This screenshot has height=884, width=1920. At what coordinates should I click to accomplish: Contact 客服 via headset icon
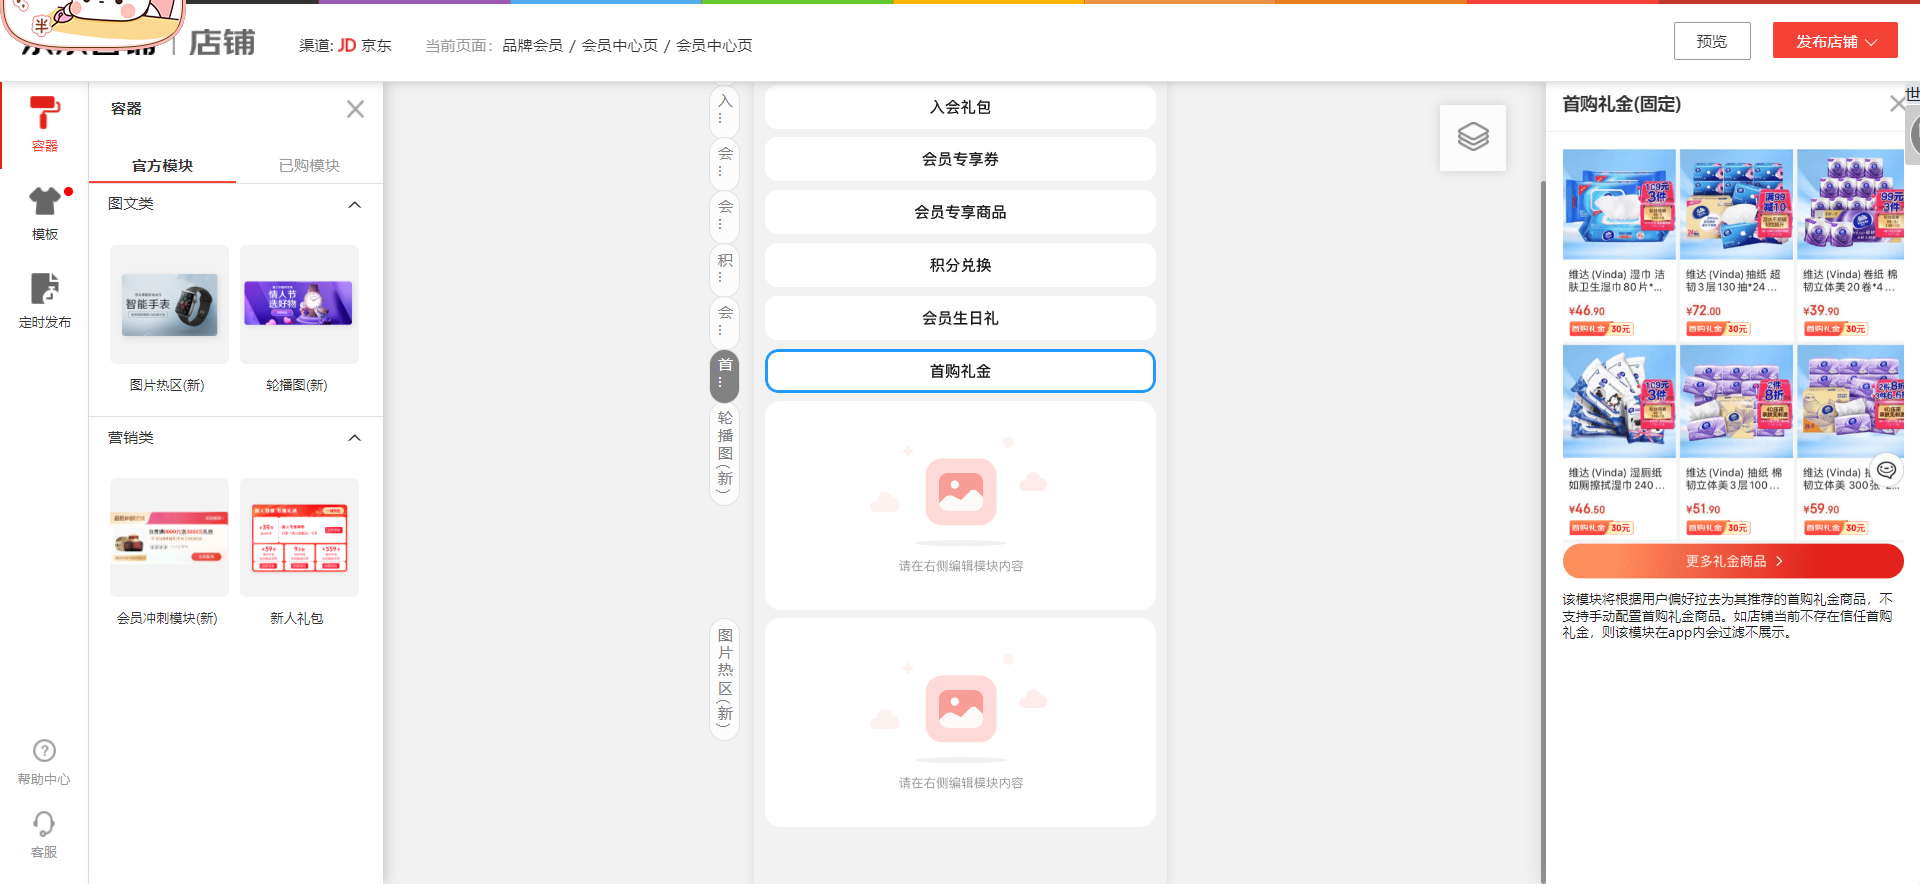pos(44,824)
